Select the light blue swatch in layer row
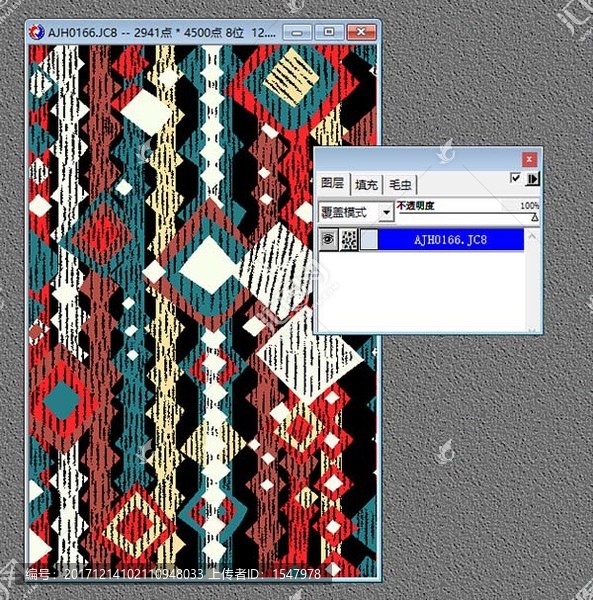The width and height of the screenshot is (593, 600). (369, 240)
